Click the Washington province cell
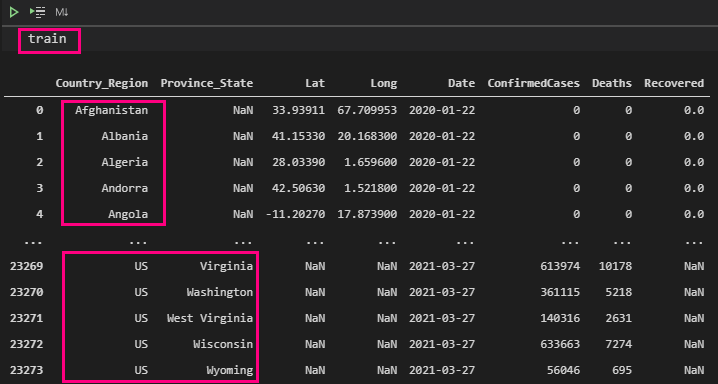The image size is (718, 384). (x=220, y=292)
